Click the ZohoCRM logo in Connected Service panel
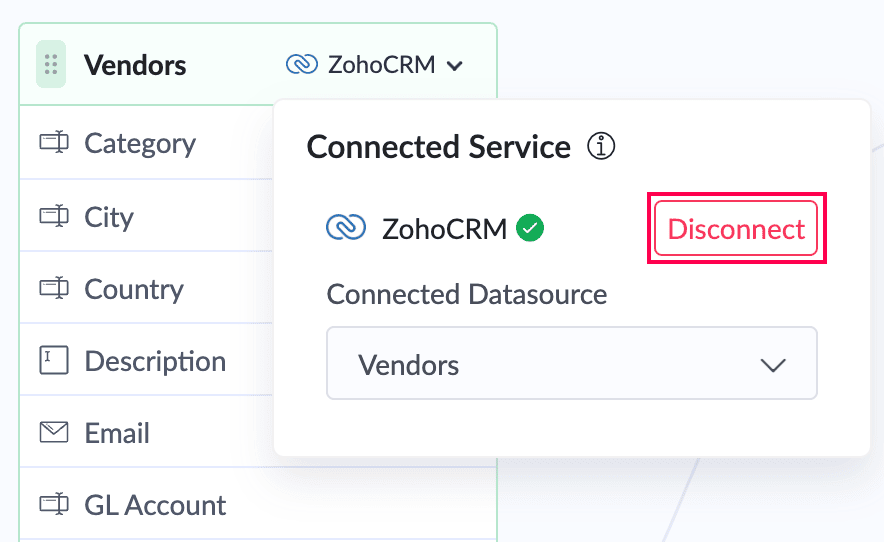Viewport: 884px width, 542px height. [346, 228]
